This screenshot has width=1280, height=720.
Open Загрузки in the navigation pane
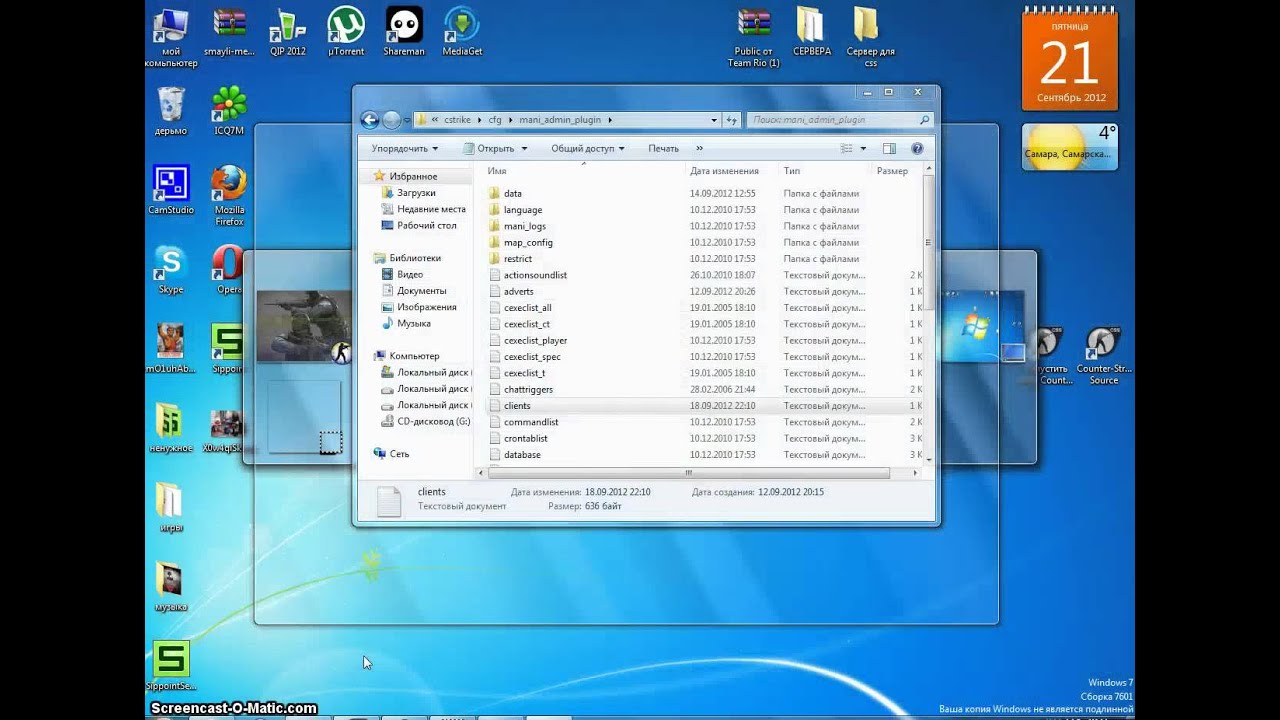416,193
